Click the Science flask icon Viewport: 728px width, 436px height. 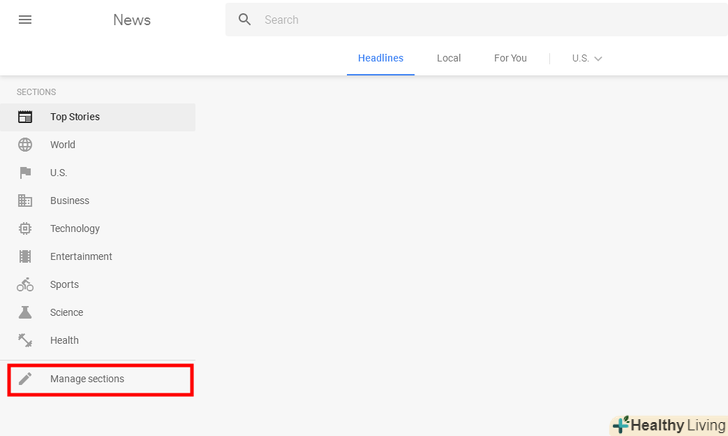tap(25, 313)
